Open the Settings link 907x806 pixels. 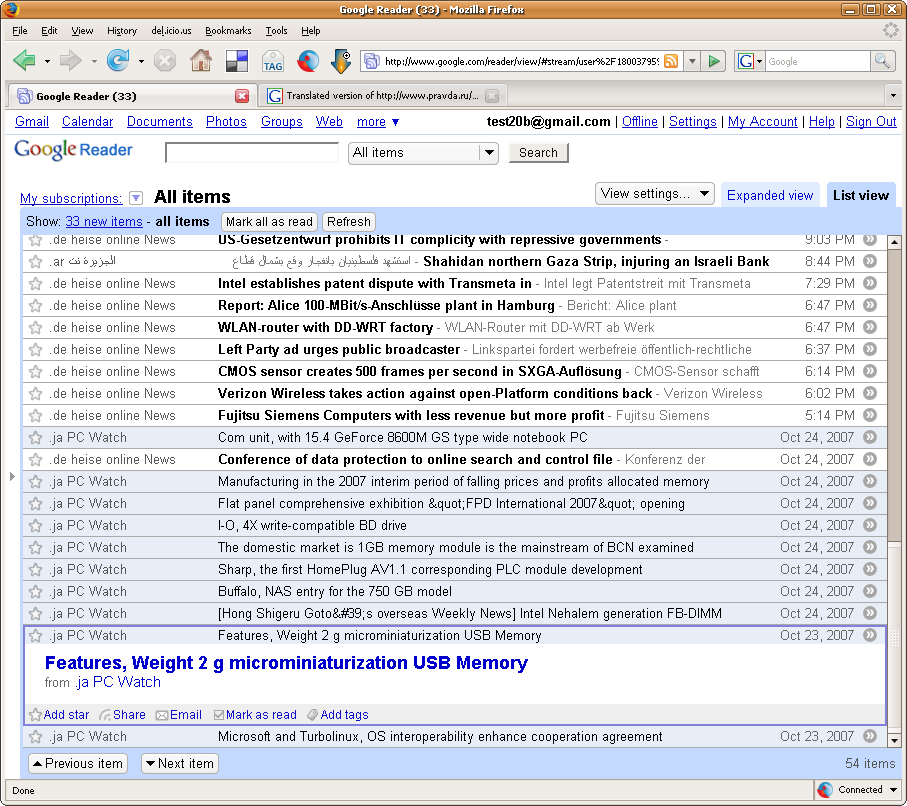pos(692,122)
